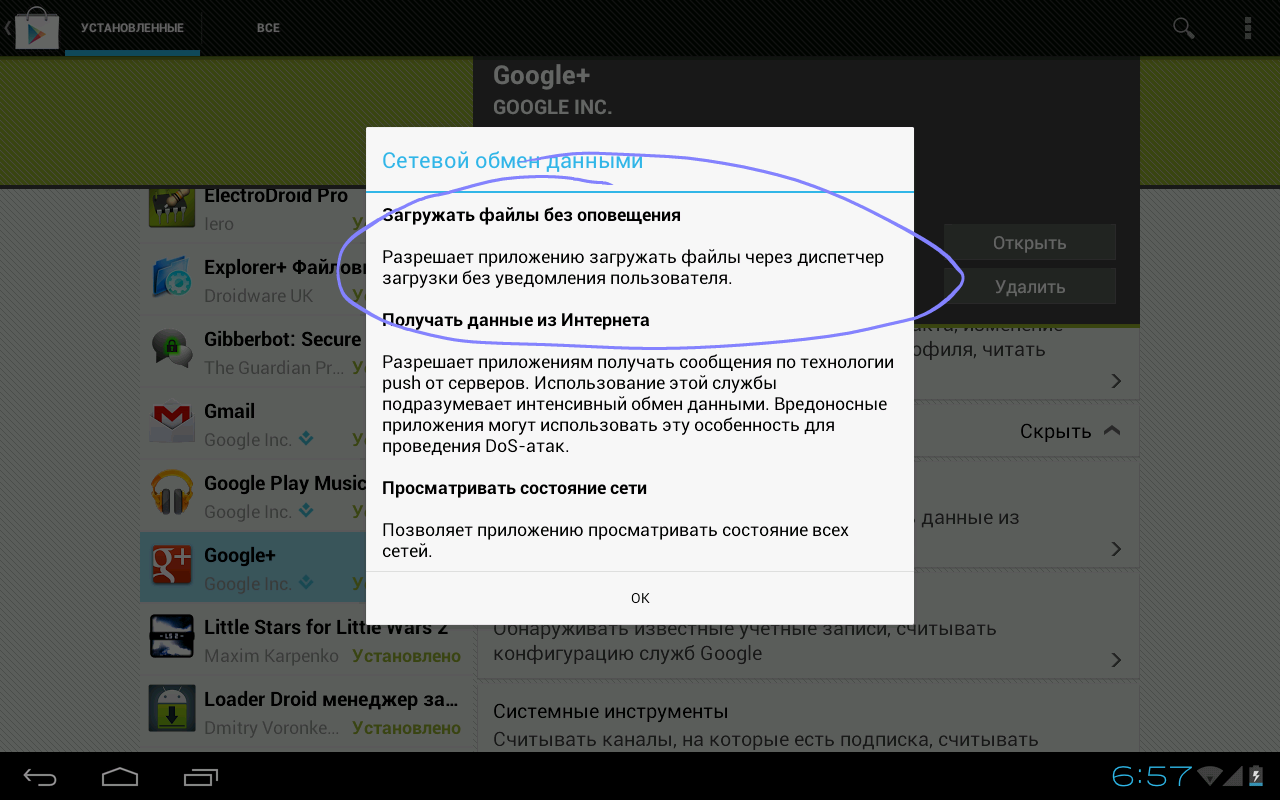Tap 'Просматривать состояние сети' permission heading
1280x800 pixels.
[514, 488]
